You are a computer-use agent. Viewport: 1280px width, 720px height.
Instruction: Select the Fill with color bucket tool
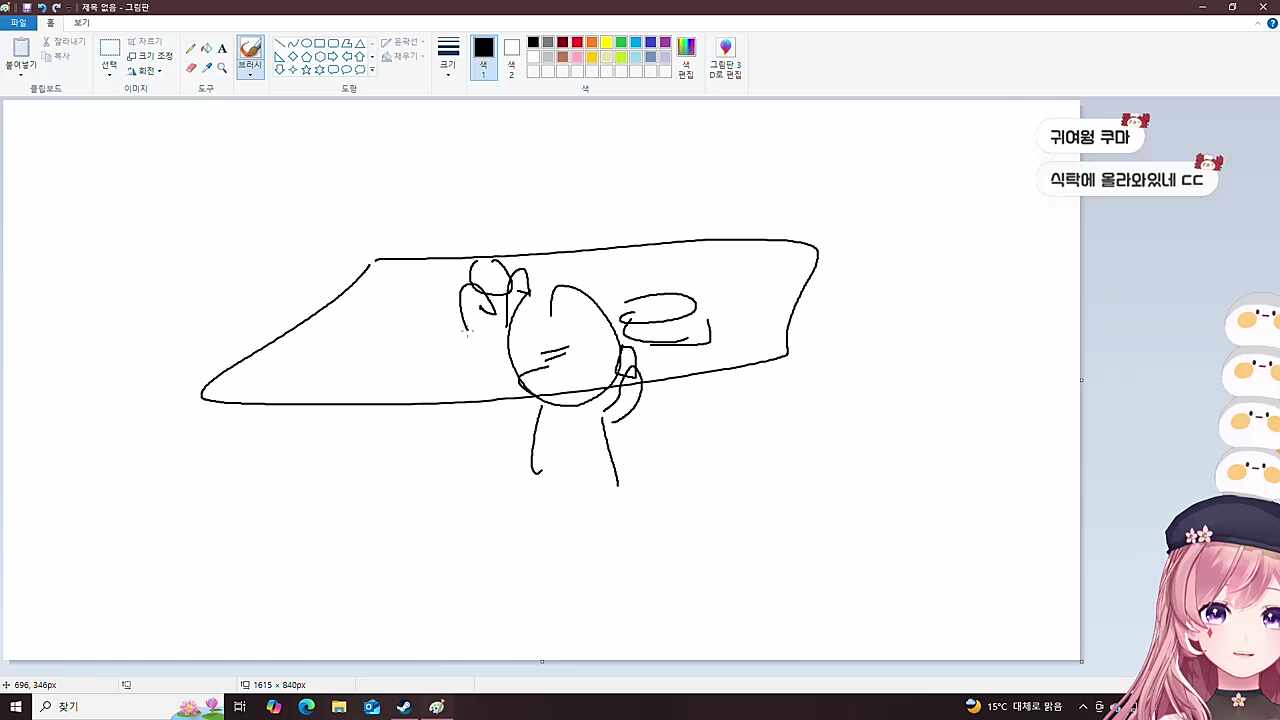(207, 49)
